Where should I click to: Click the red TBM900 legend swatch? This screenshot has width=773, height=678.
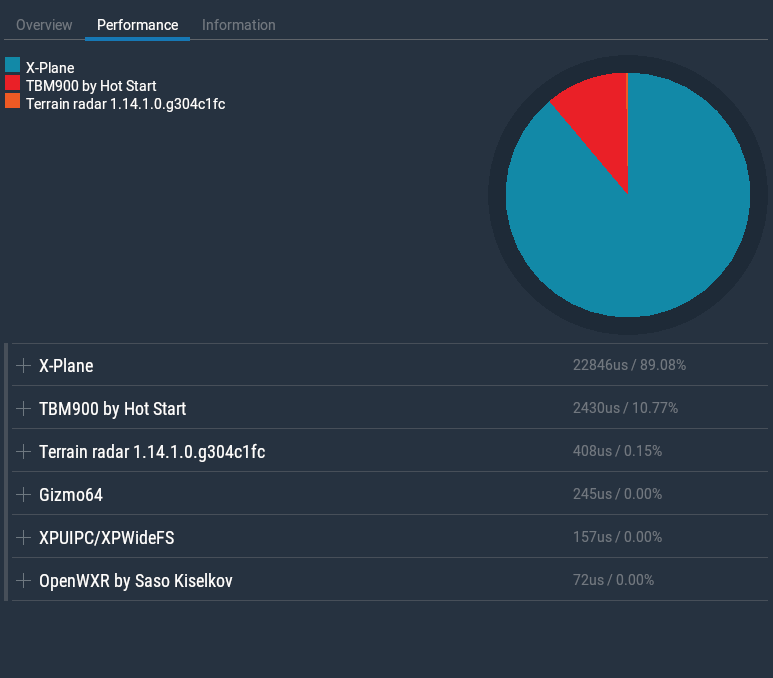[13, 85]
